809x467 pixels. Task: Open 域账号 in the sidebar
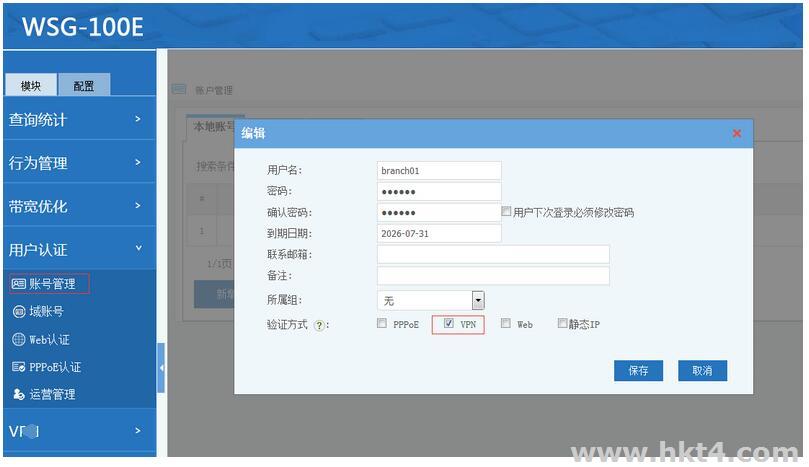point(46,312)
